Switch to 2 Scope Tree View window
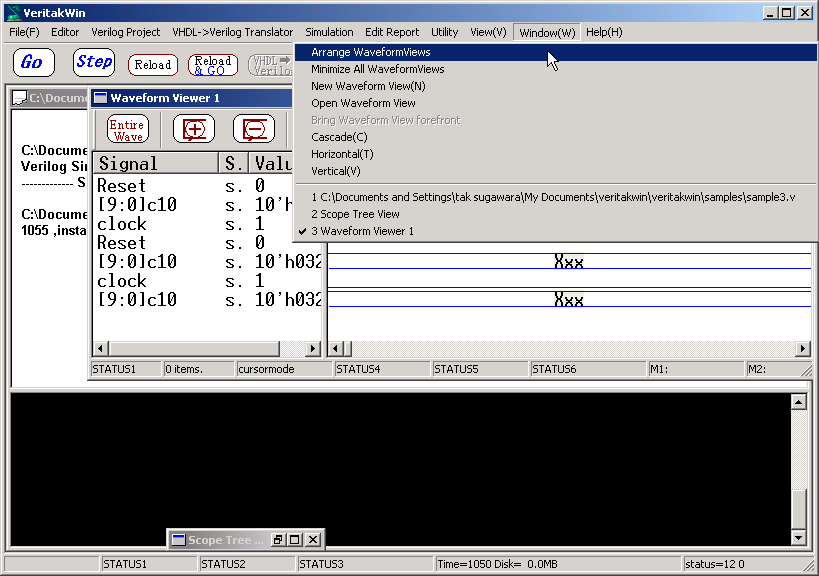This screenshot has height=576, width=819. click(x=355, y=214)
